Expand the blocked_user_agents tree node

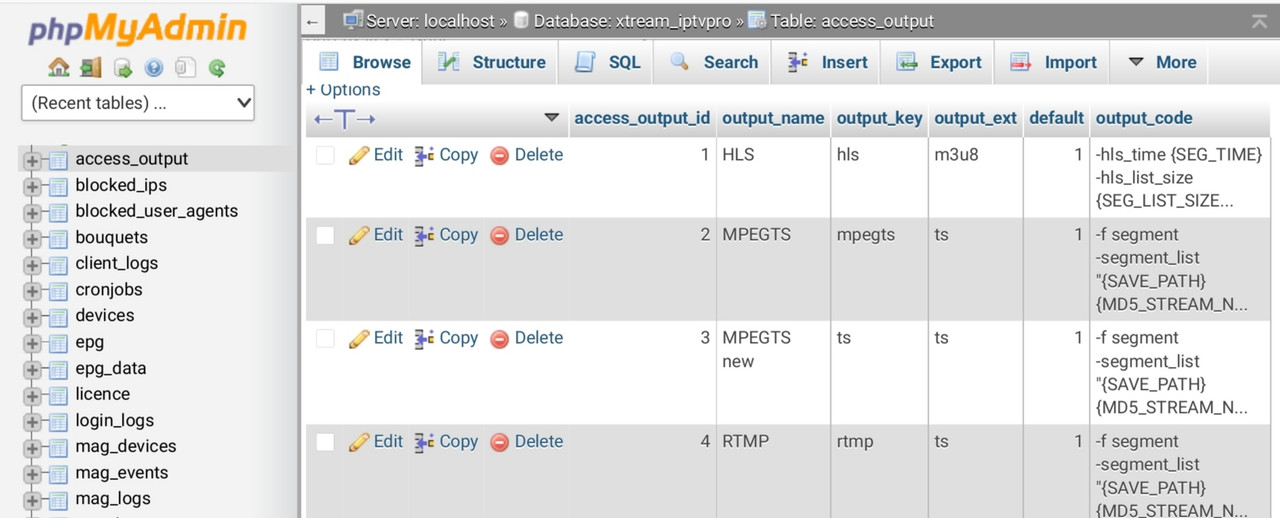[32, 212]
